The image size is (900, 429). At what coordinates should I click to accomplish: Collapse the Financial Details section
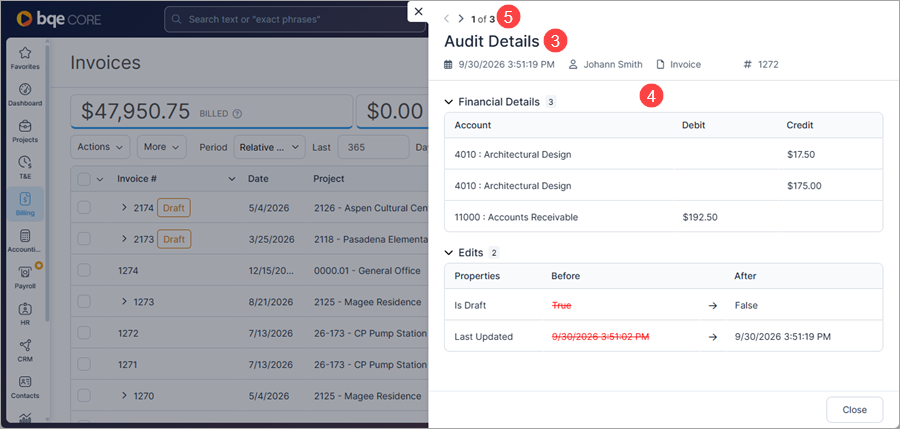[x=449, y=102]
